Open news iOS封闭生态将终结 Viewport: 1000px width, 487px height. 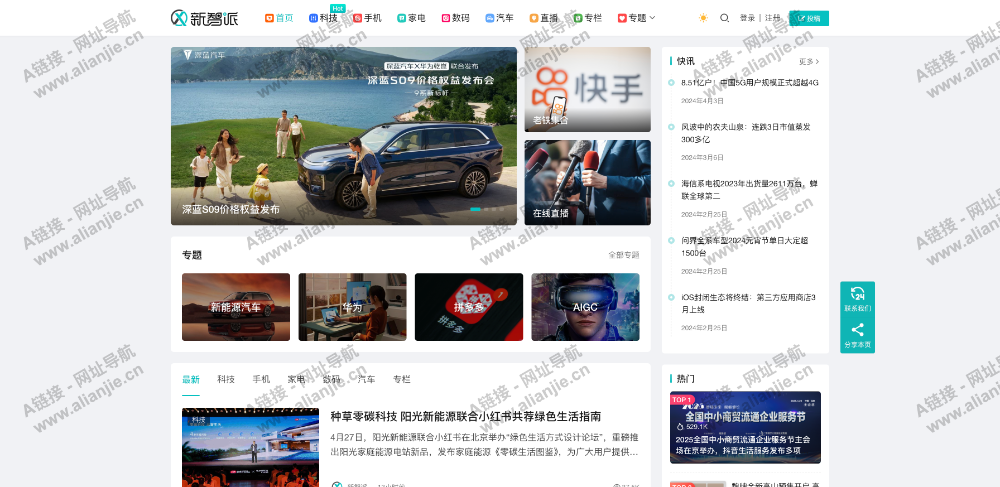click(748, 303)
